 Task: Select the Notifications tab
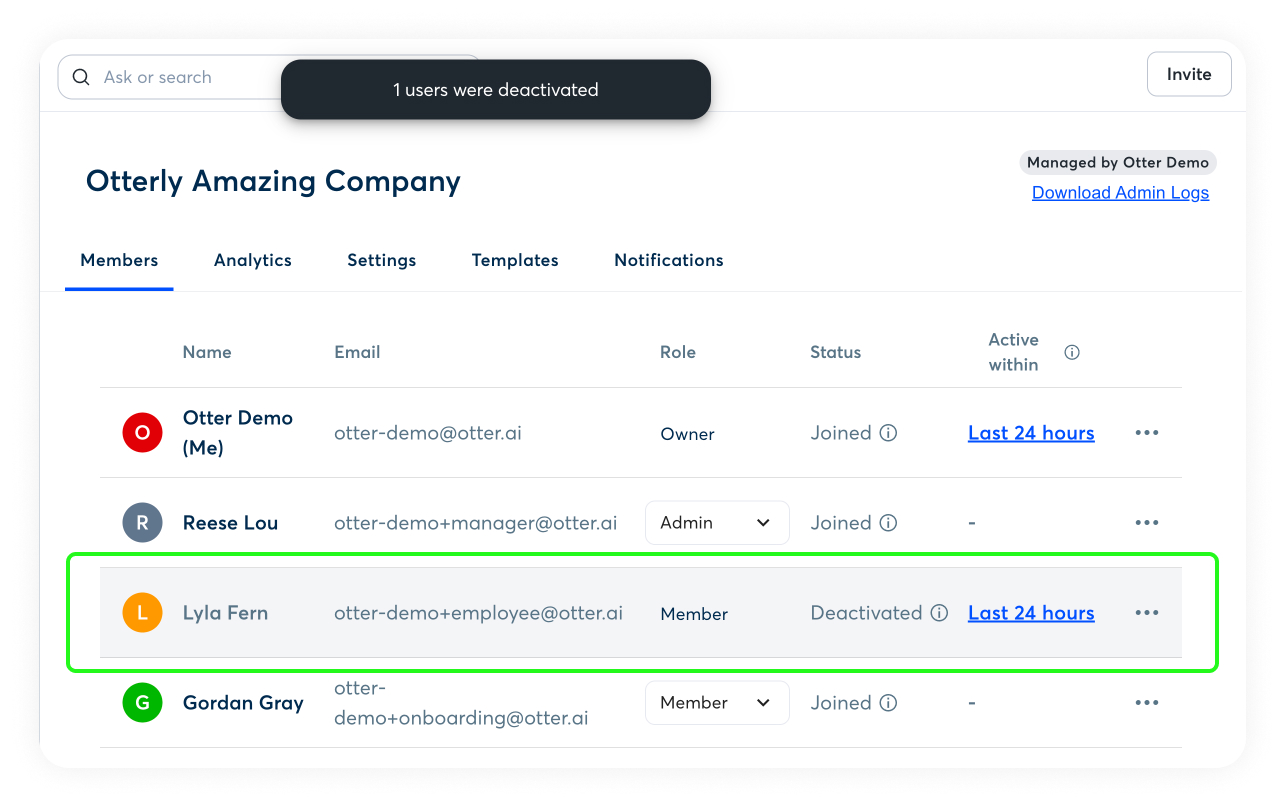pyautogui.click(x=668, y=260)
